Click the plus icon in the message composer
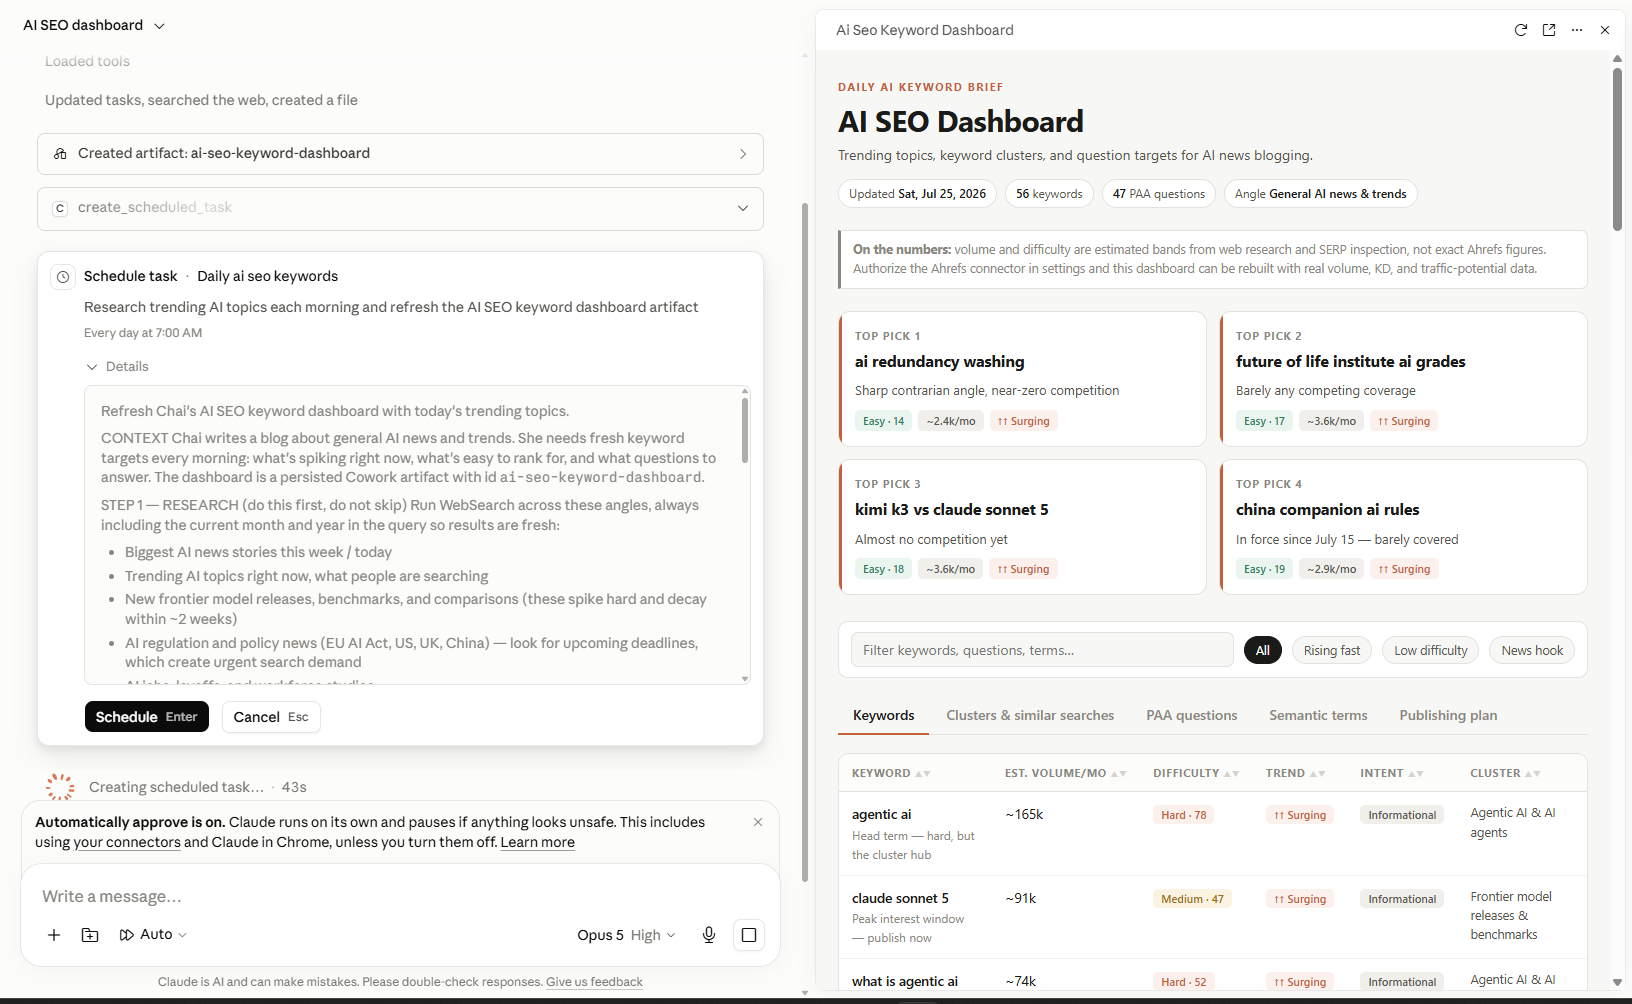1632x1004 pixels. (x=54, y=935)
